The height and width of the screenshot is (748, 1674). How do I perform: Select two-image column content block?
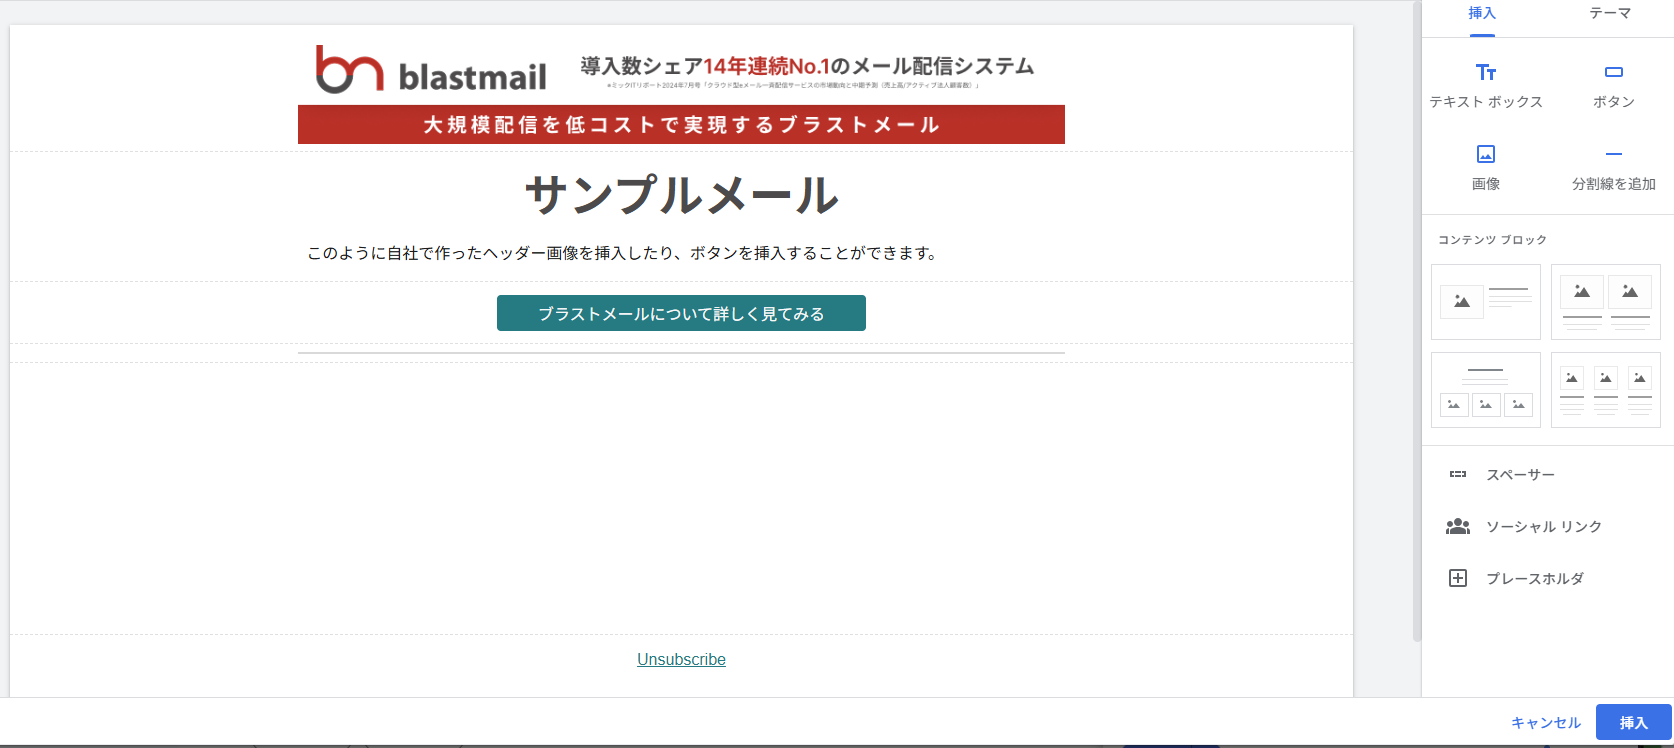click(1606, 302)
